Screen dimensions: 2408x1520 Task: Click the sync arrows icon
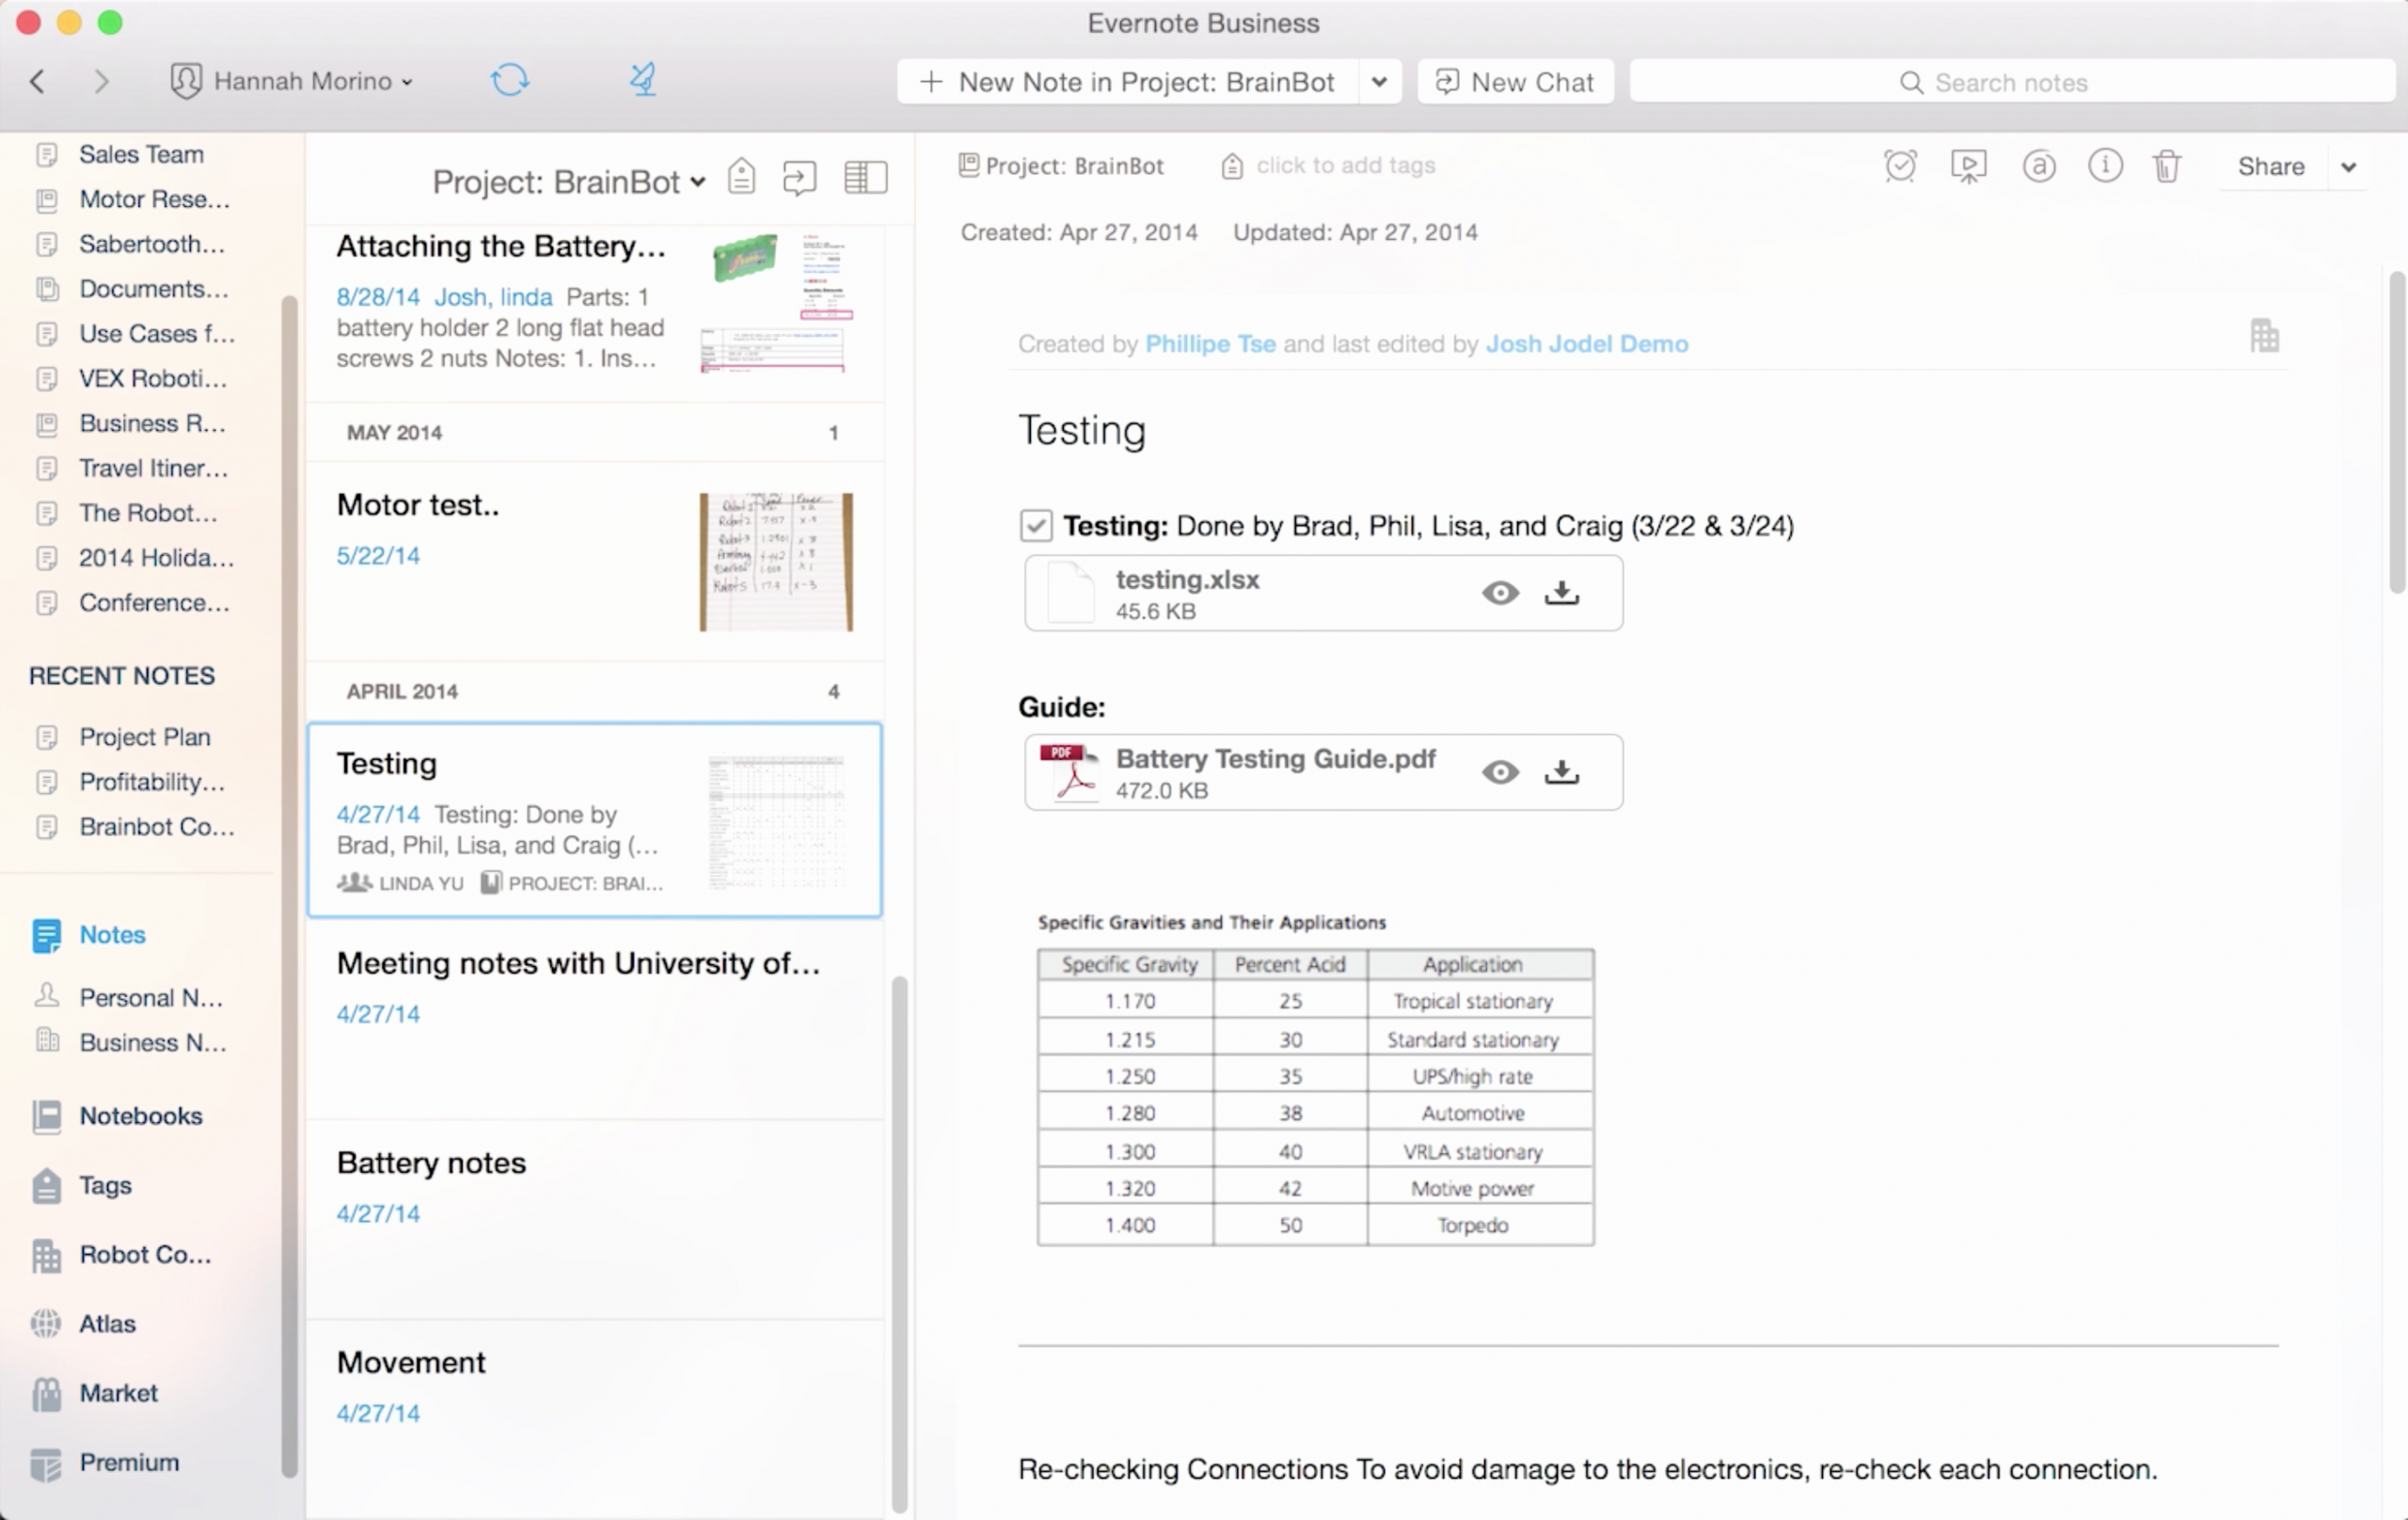[510, 80]
